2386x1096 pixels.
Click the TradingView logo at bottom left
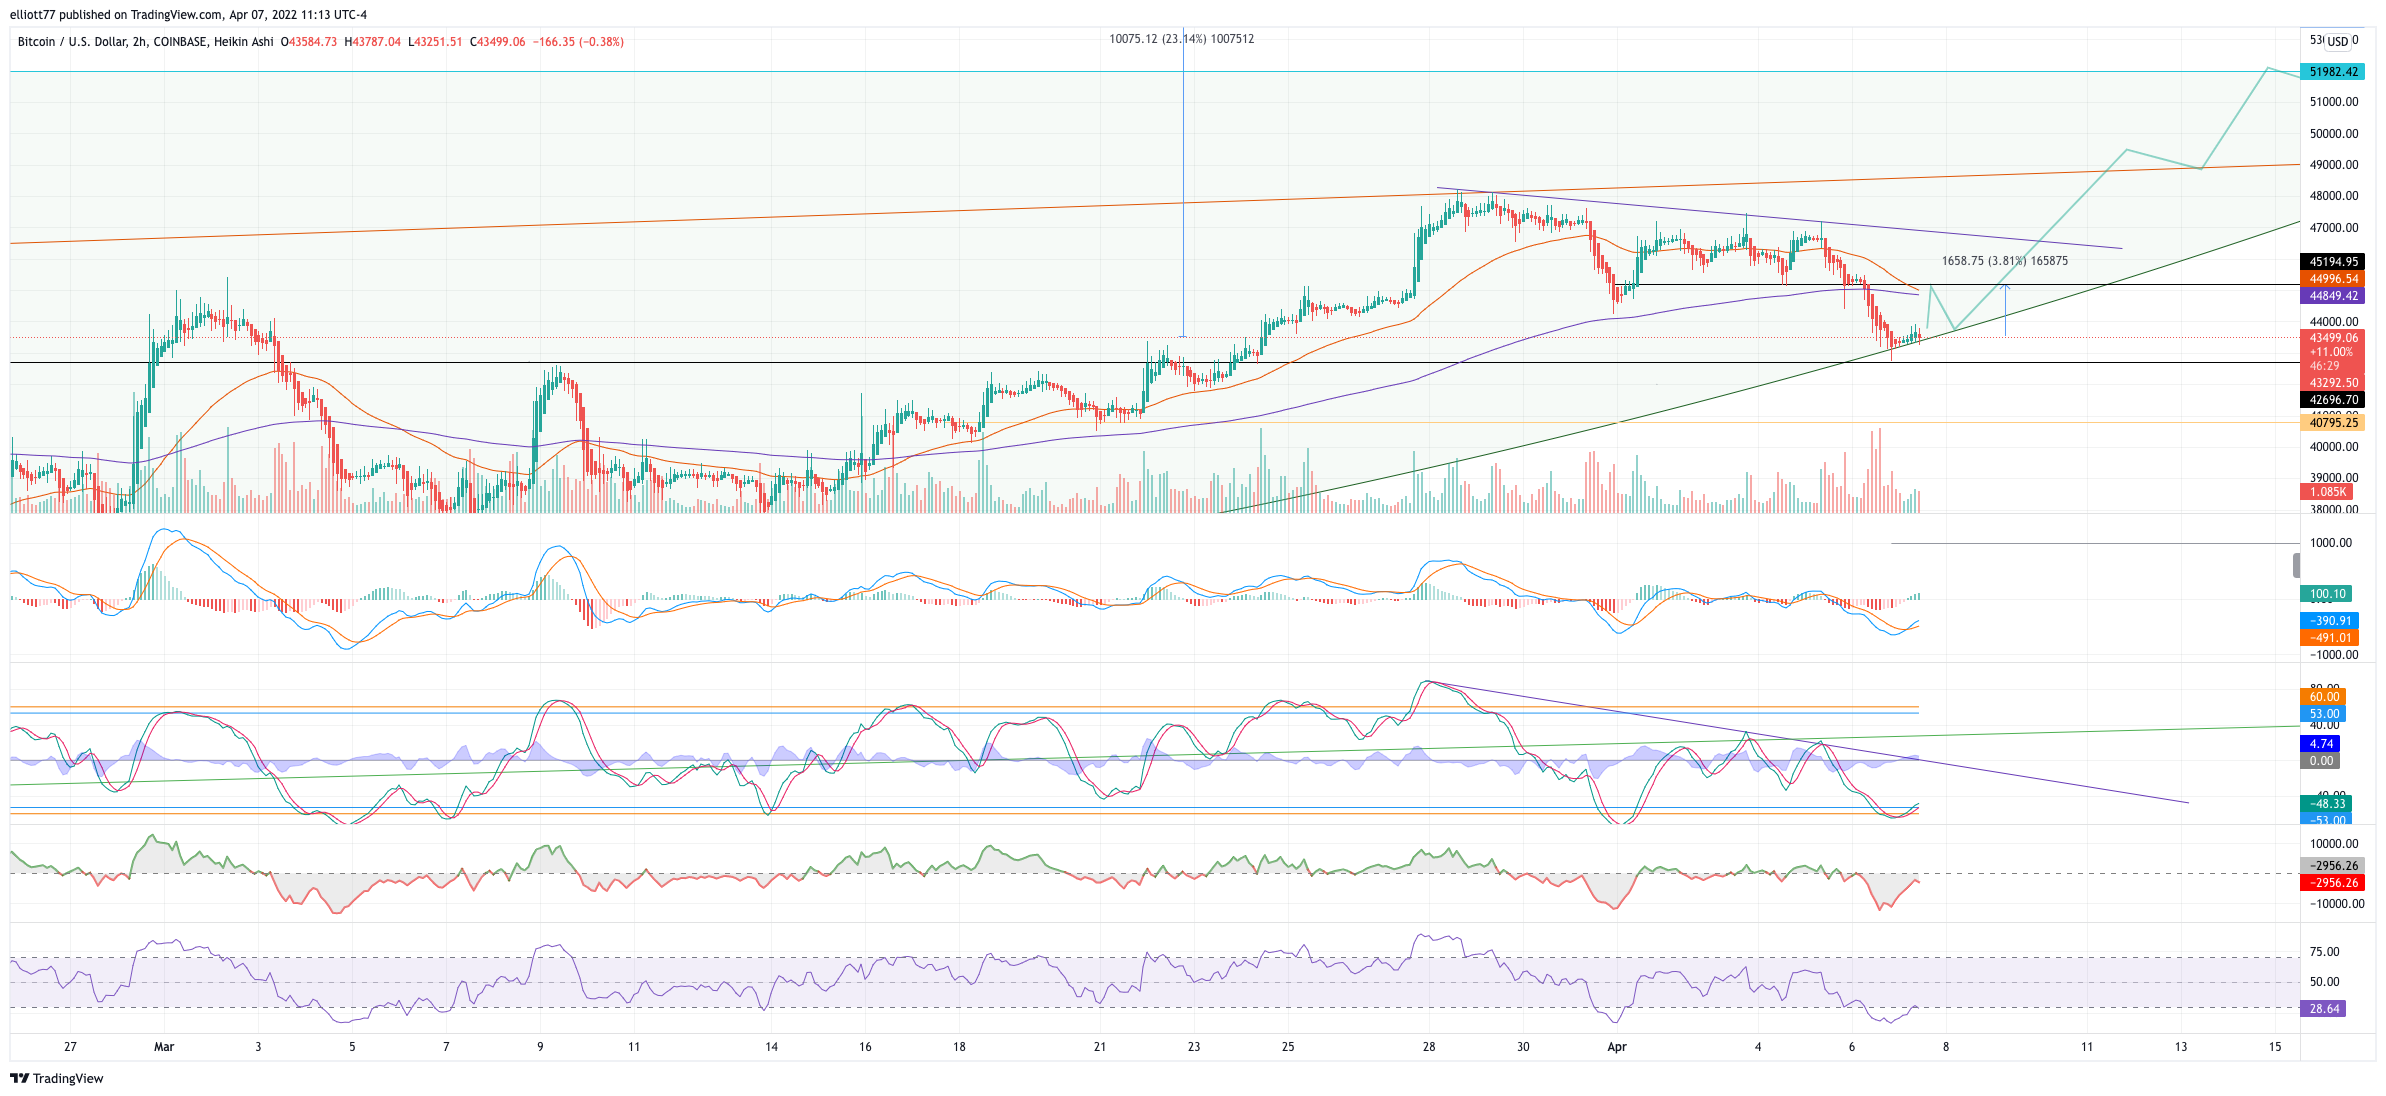tap(57, 1078)
